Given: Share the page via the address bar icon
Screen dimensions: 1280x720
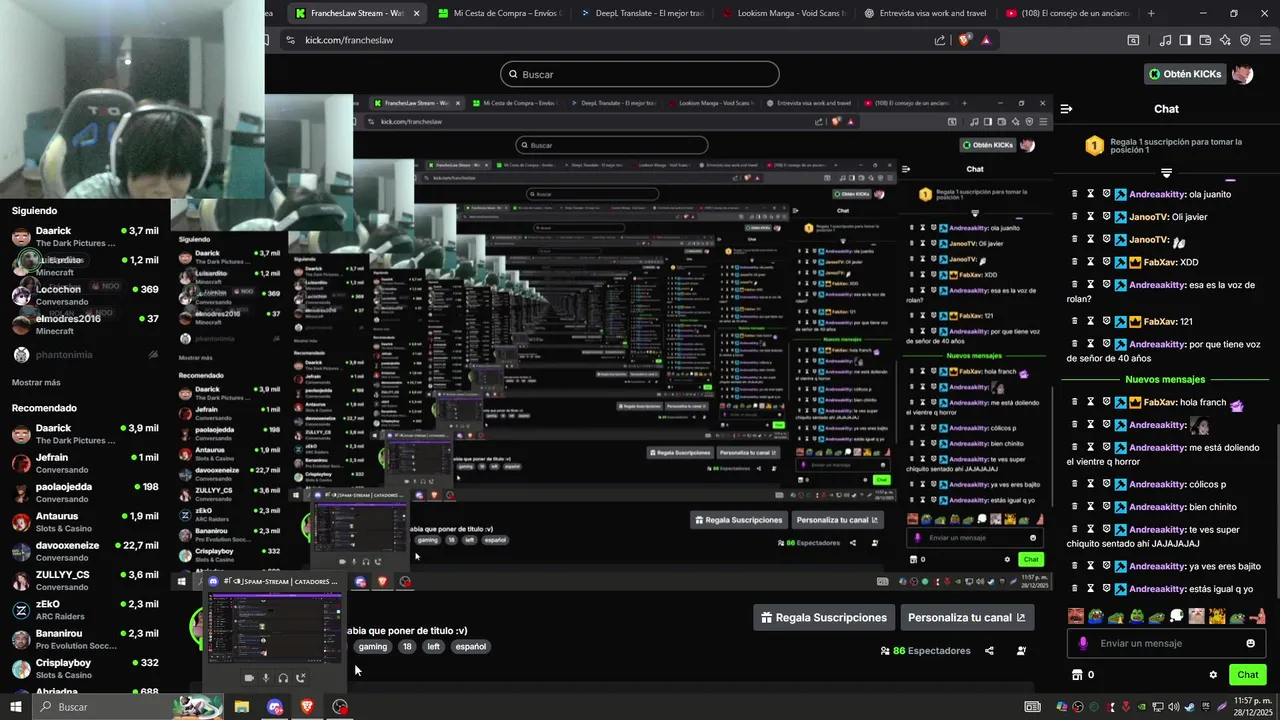Looking at the screenshot, I should tap(940, 40).
